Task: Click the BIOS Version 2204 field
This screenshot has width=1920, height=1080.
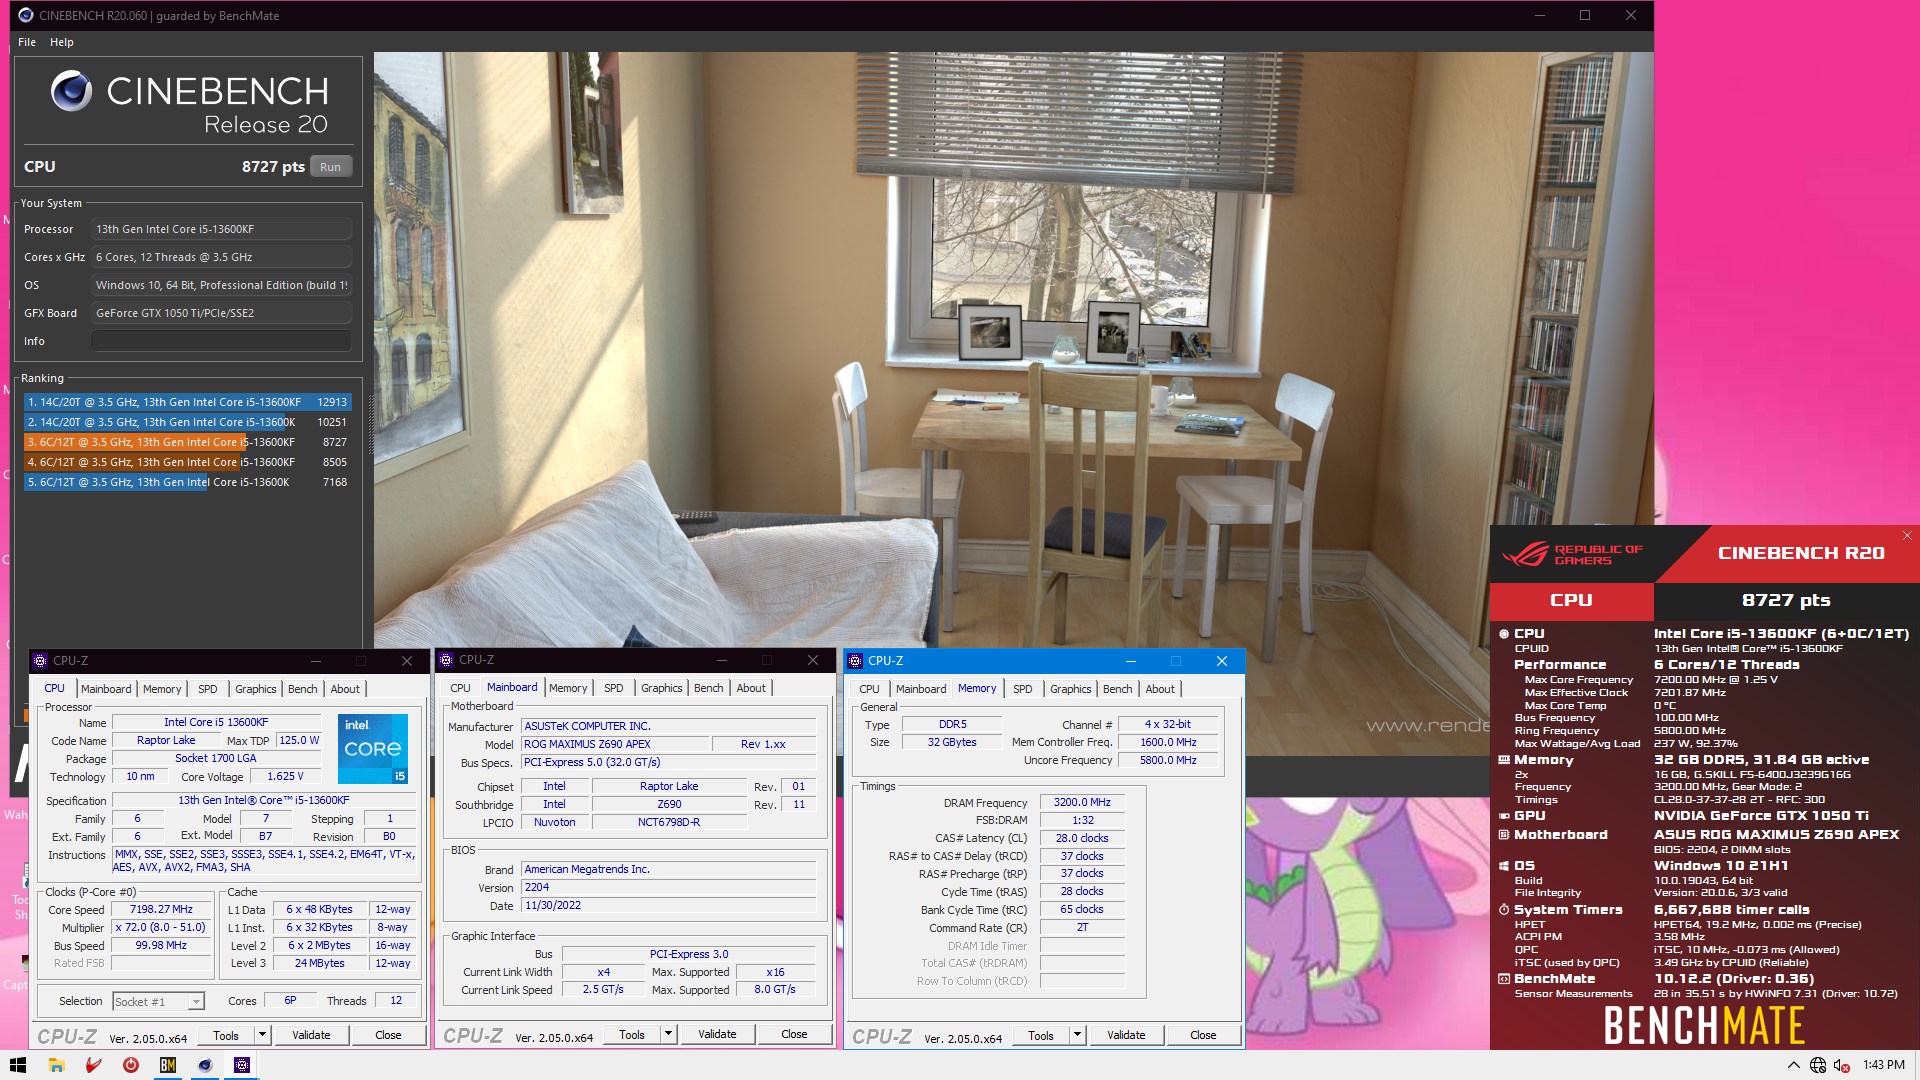Action: [x=669, y=888]
